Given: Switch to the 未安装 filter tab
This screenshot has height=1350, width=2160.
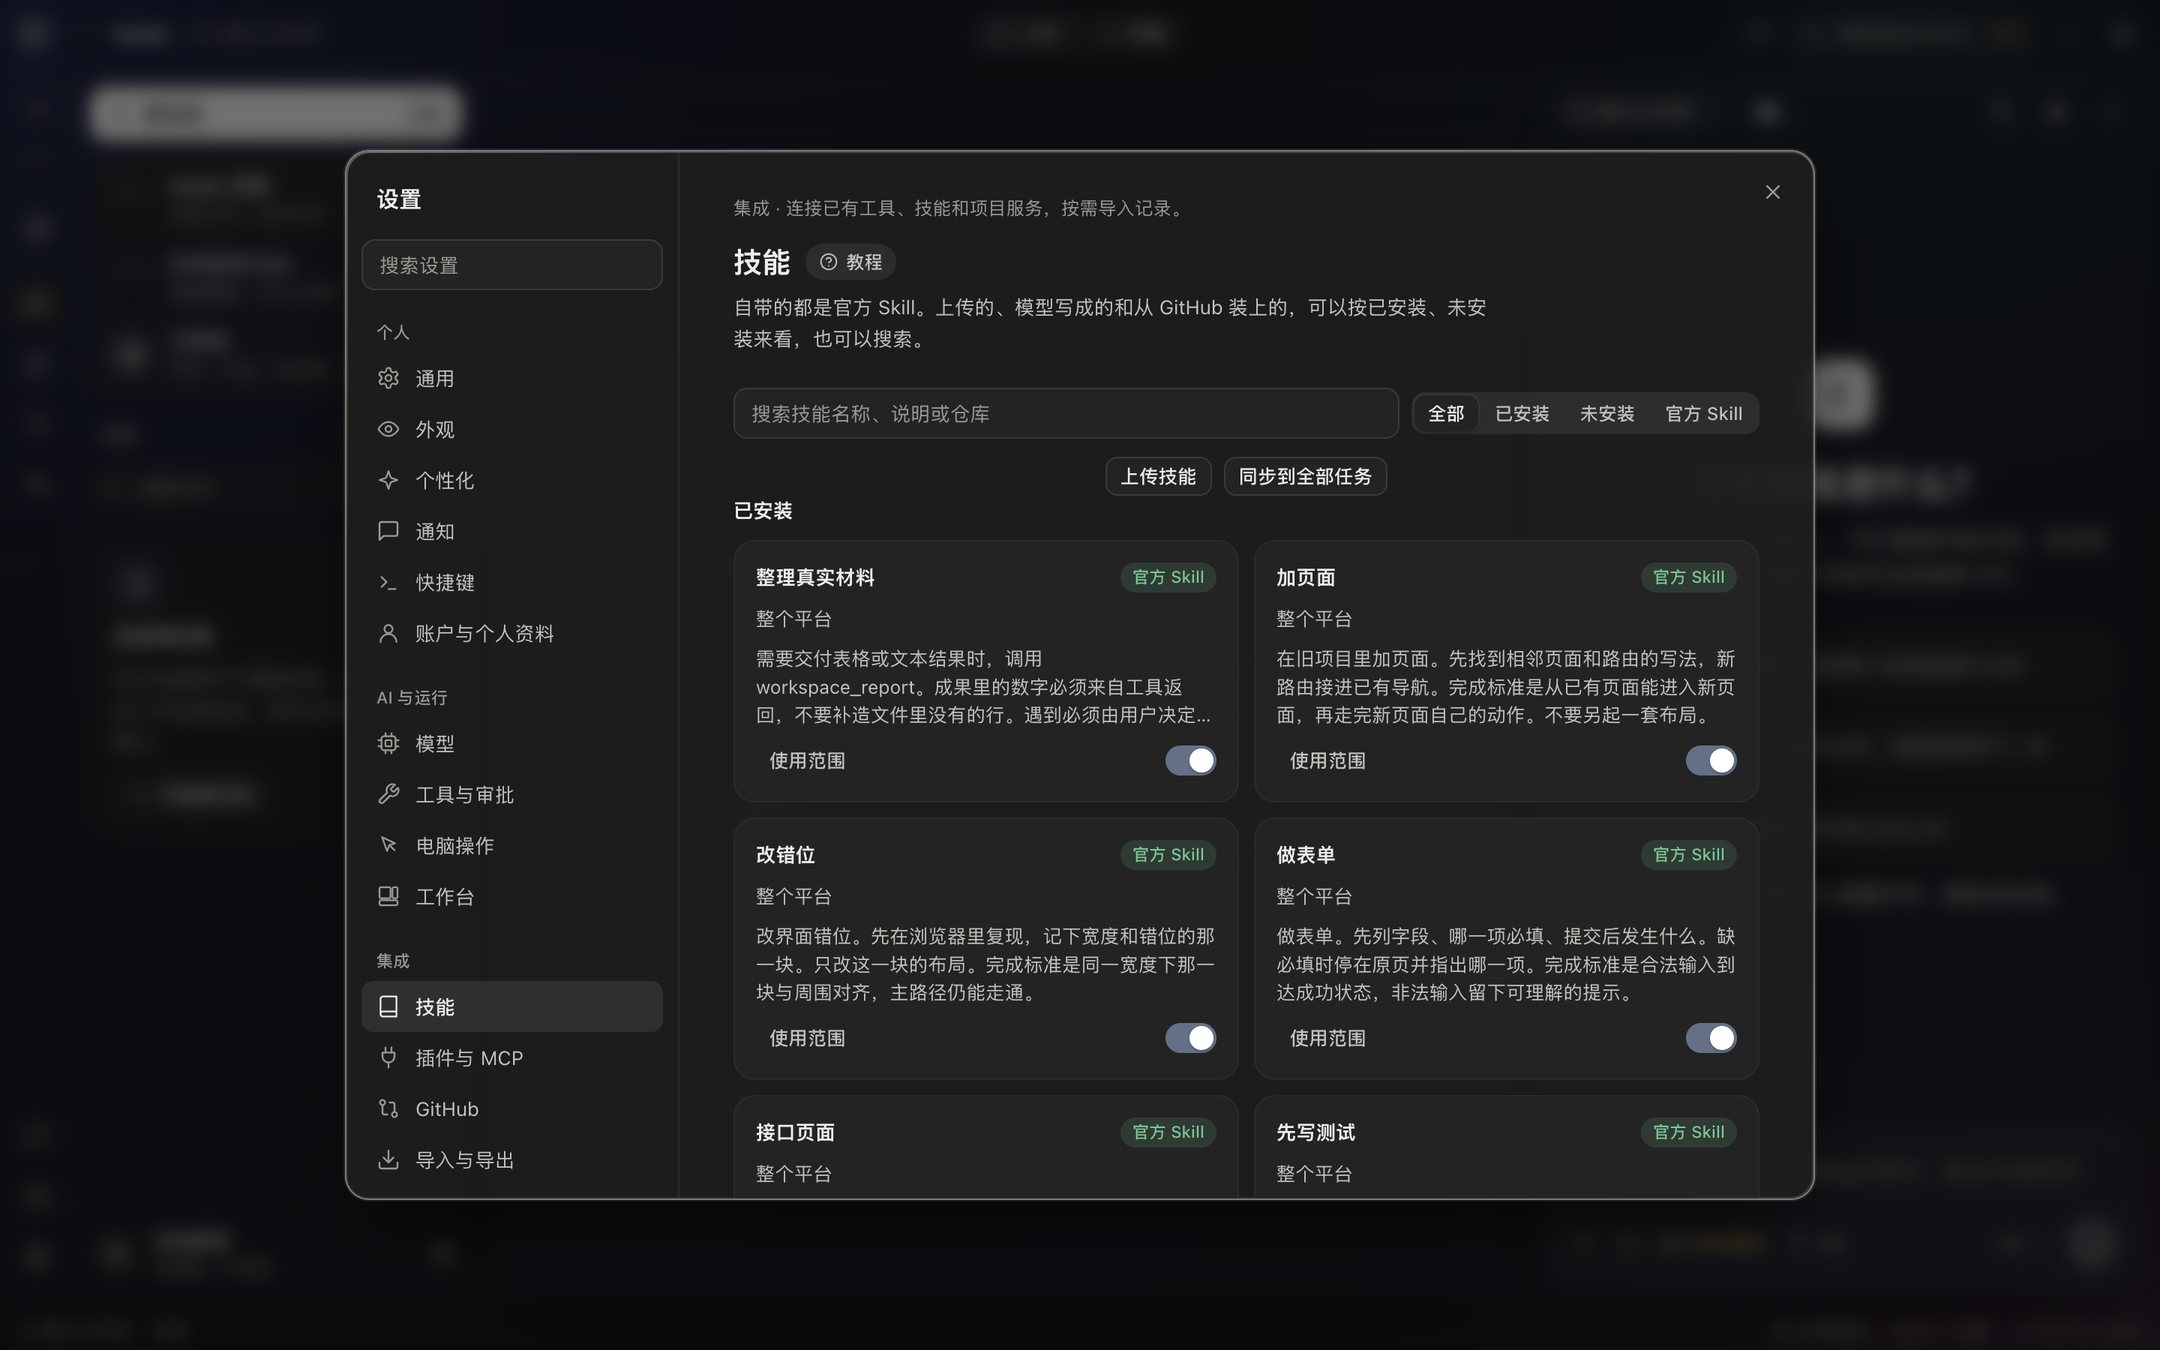Looking at the screenshot, I should [1607, 414].
